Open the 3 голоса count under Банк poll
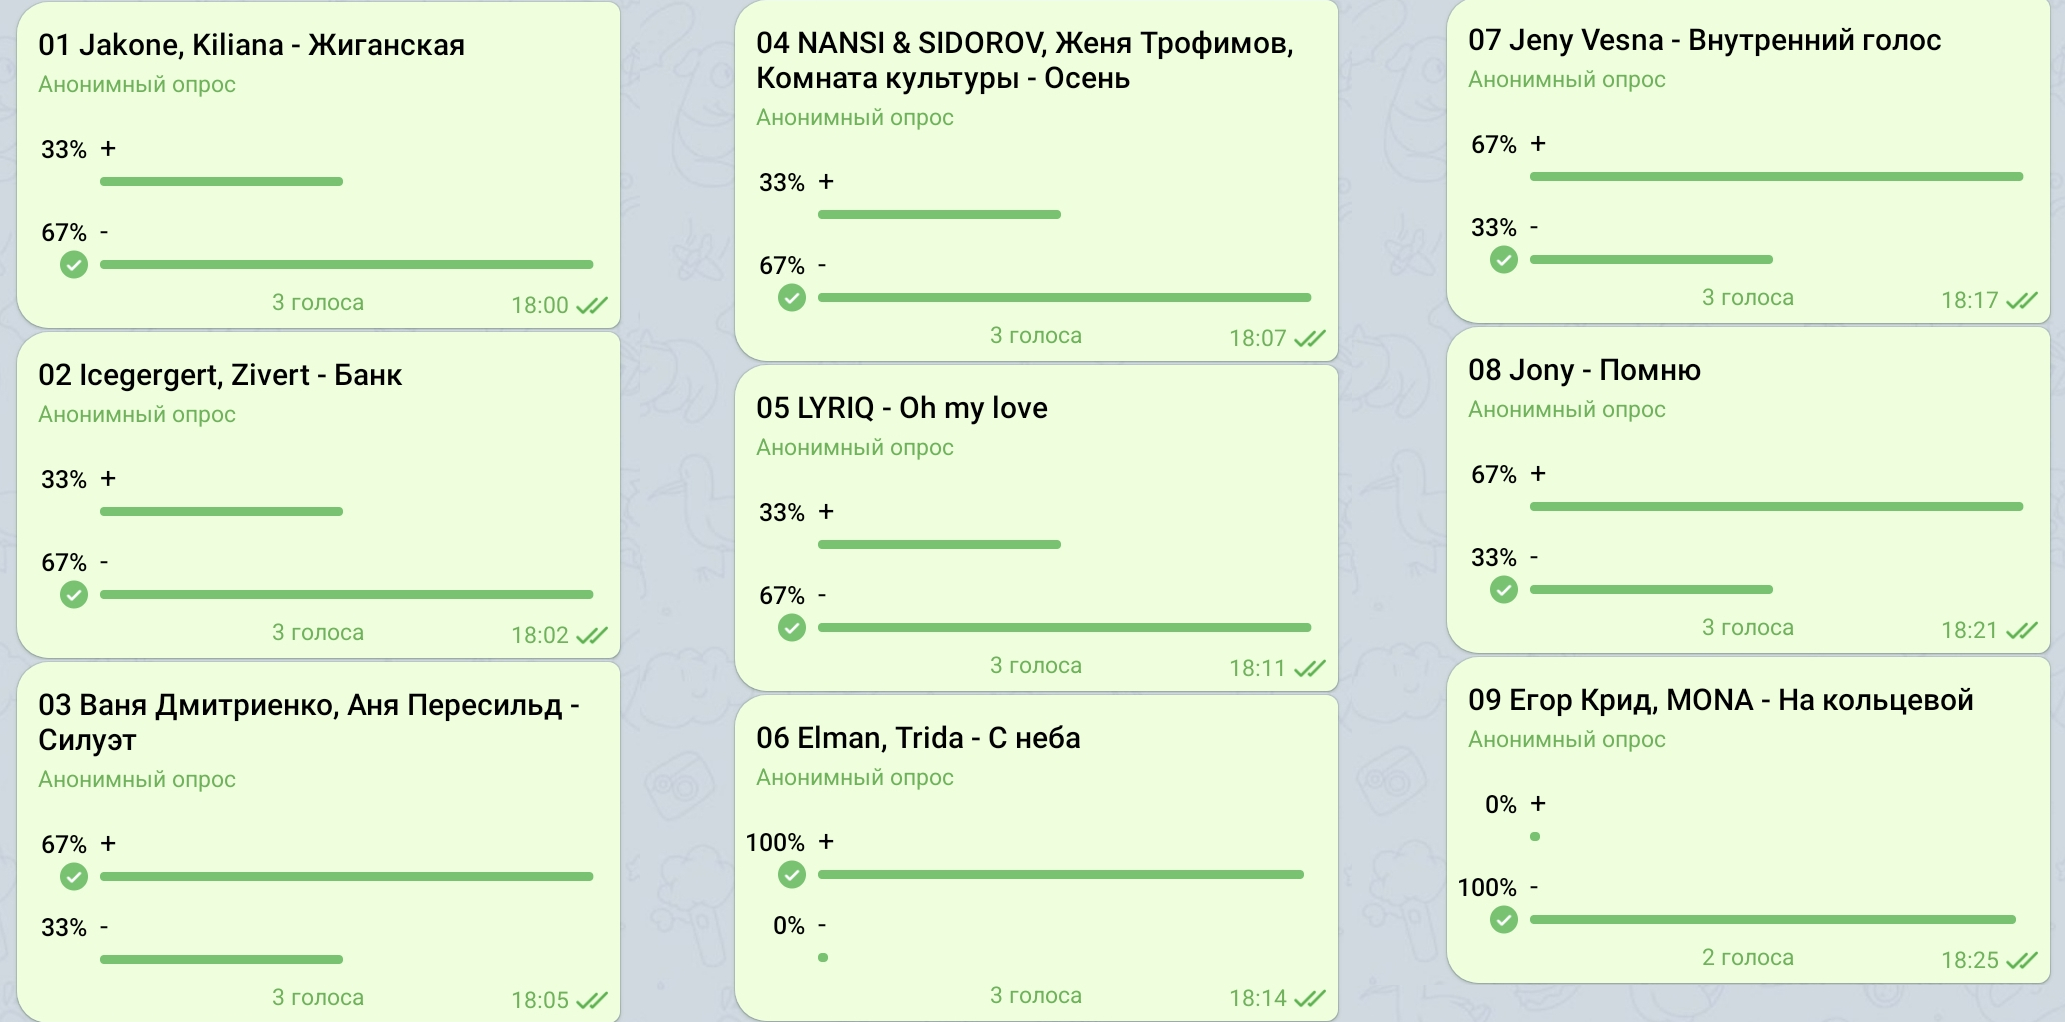Viewport: 2065px width, 1022px height. tap(318, 633)
